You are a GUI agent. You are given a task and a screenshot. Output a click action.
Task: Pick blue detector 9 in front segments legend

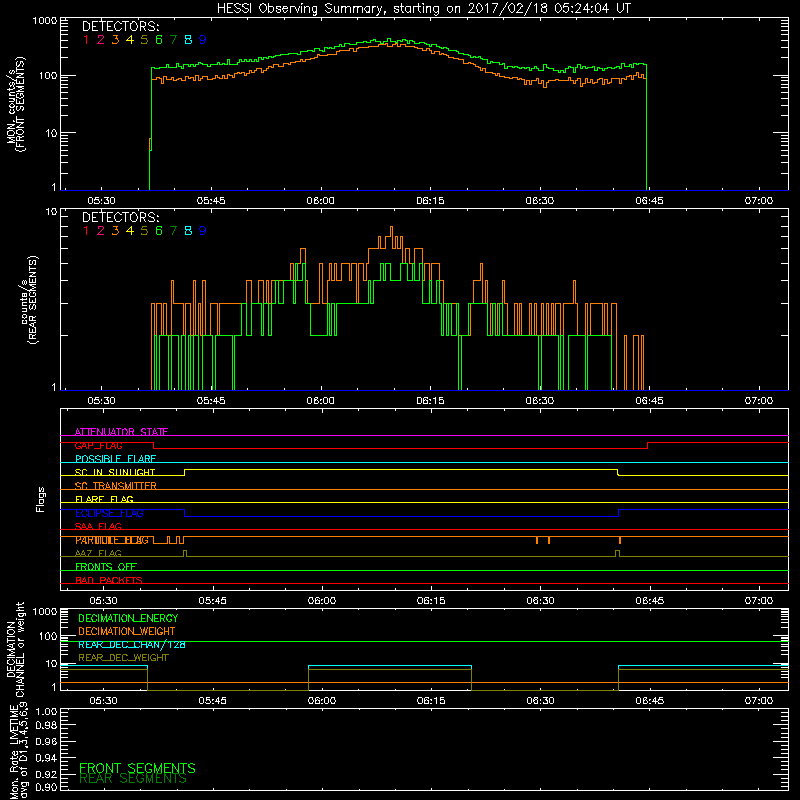click(x=203, y=40)
